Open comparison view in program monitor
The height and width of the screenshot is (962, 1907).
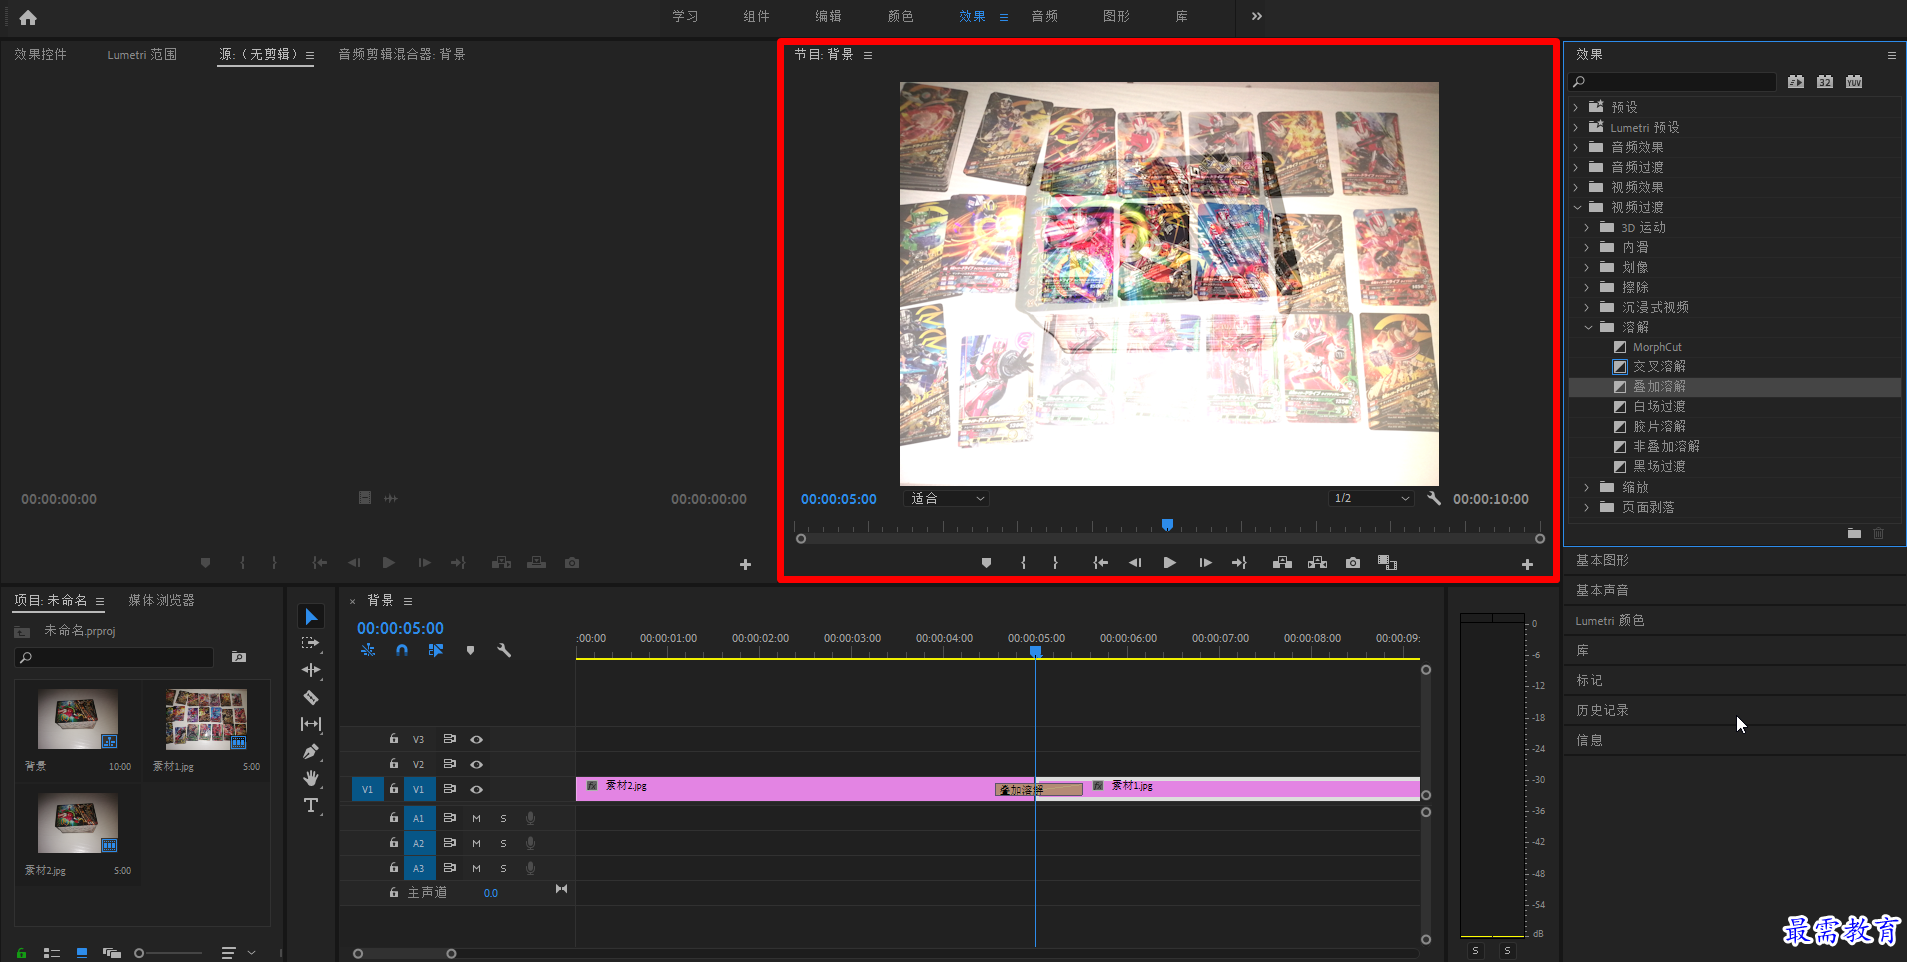coord(1387,563)
